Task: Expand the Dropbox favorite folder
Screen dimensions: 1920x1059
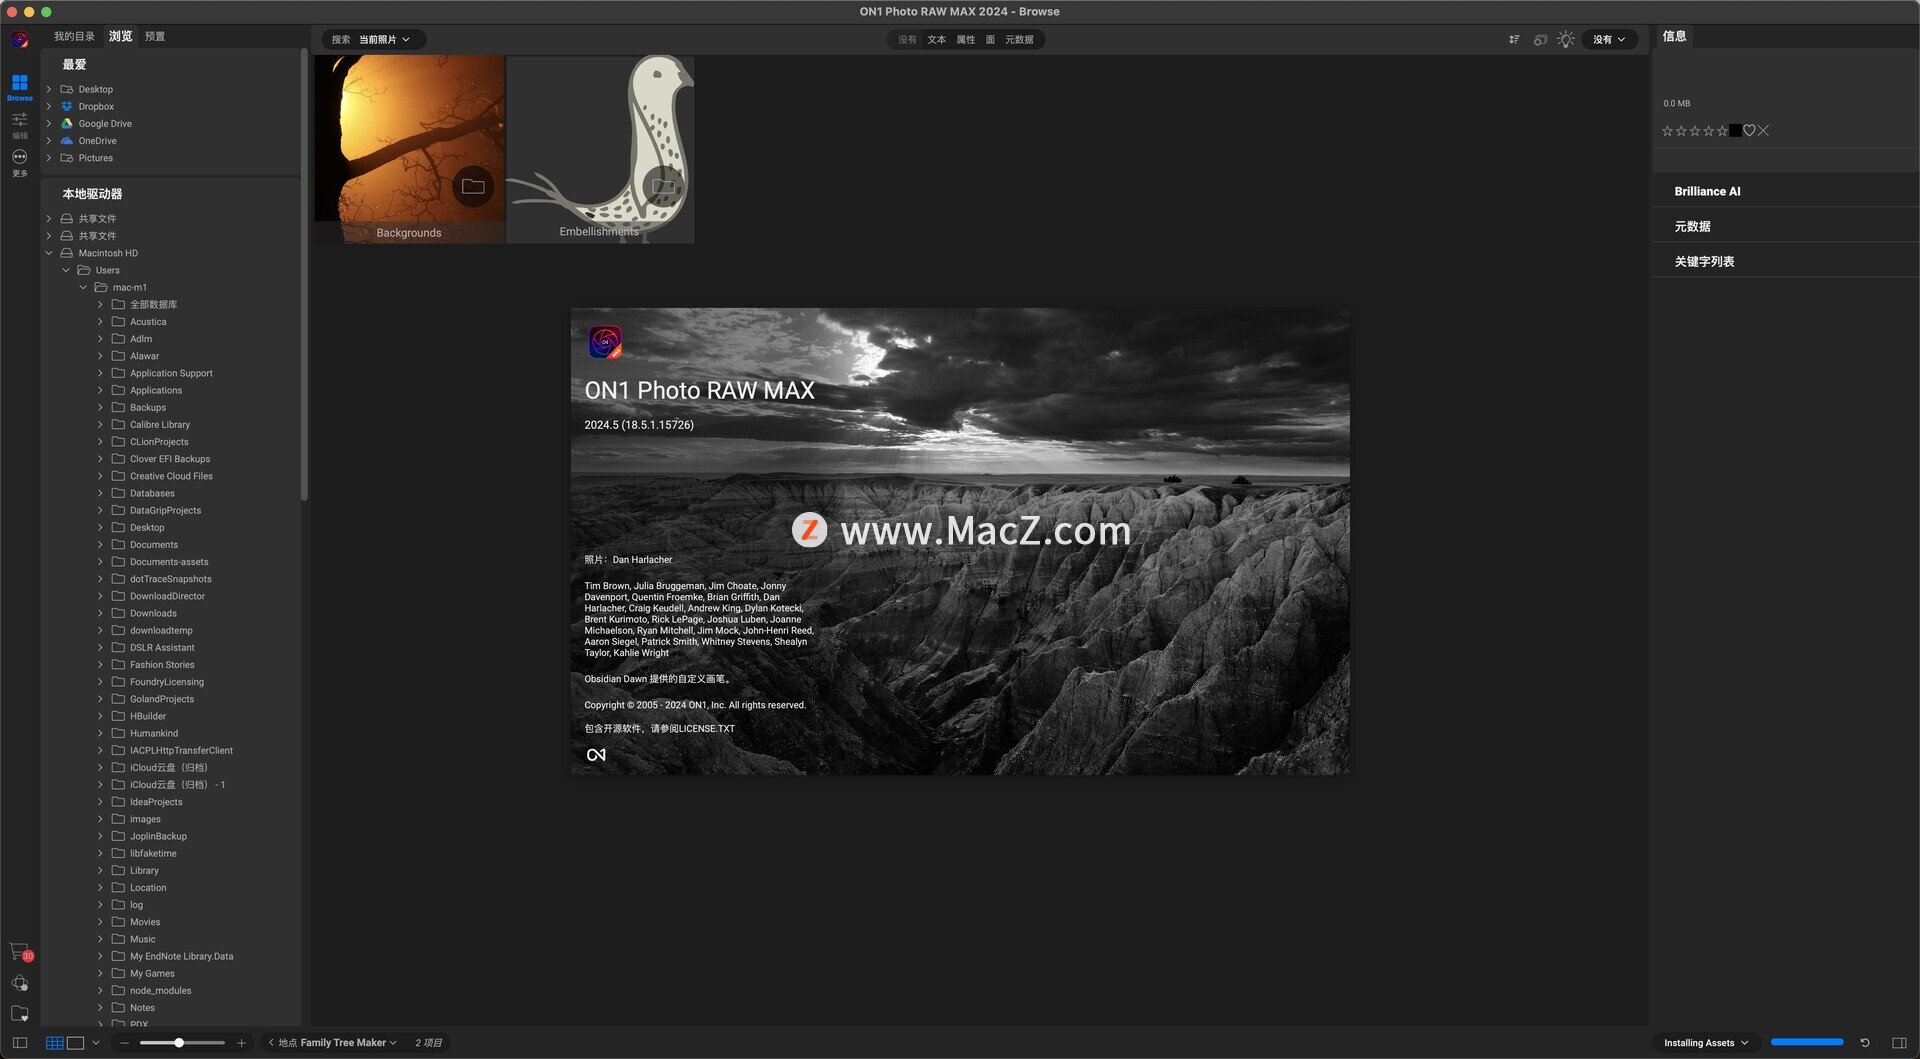Action: pyautogui.click(x=48, y=106)
